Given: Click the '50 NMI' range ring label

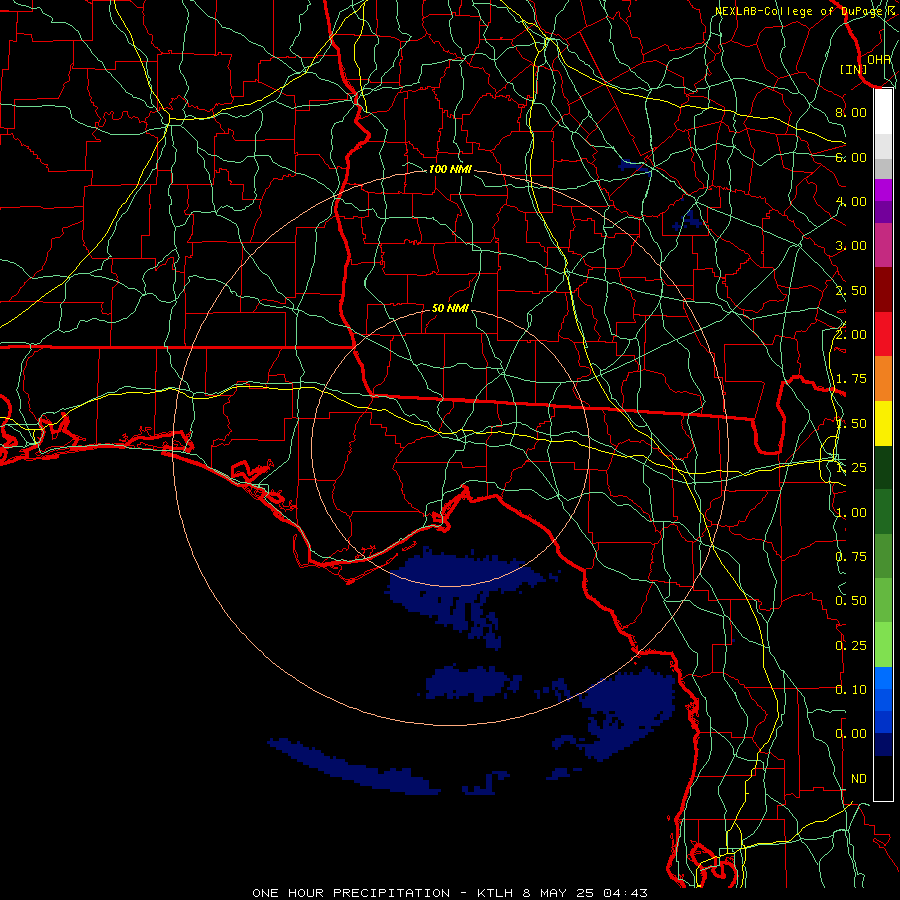Looking at the screenshot, I should pos(450,308).
